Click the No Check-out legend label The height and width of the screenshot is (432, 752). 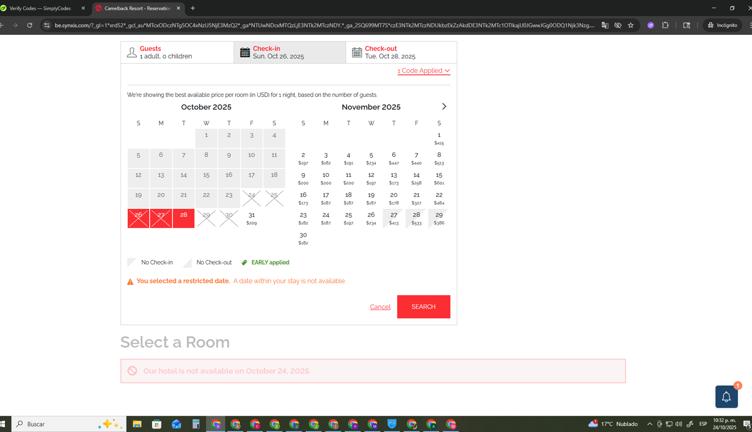(x=214, y=263)
